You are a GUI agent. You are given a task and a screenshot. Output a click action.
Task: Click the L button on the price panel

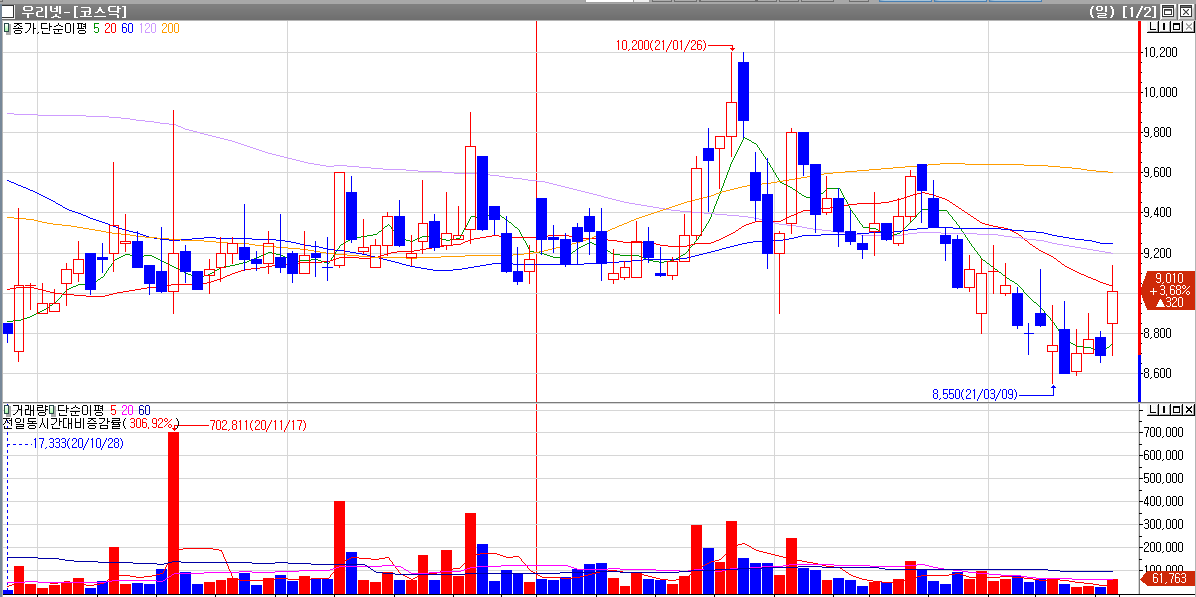(1152, 27)
